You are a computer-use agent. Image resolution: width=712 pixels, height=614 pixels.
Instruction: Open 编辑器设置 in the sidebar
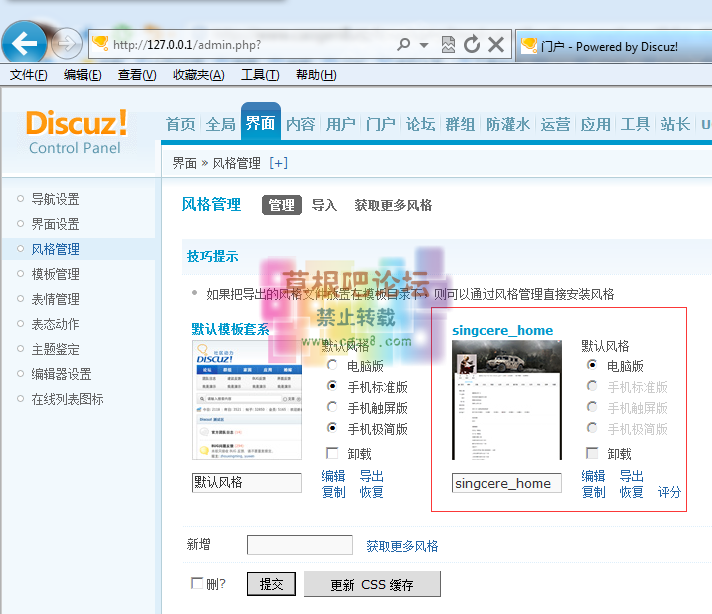click(61, 374)
